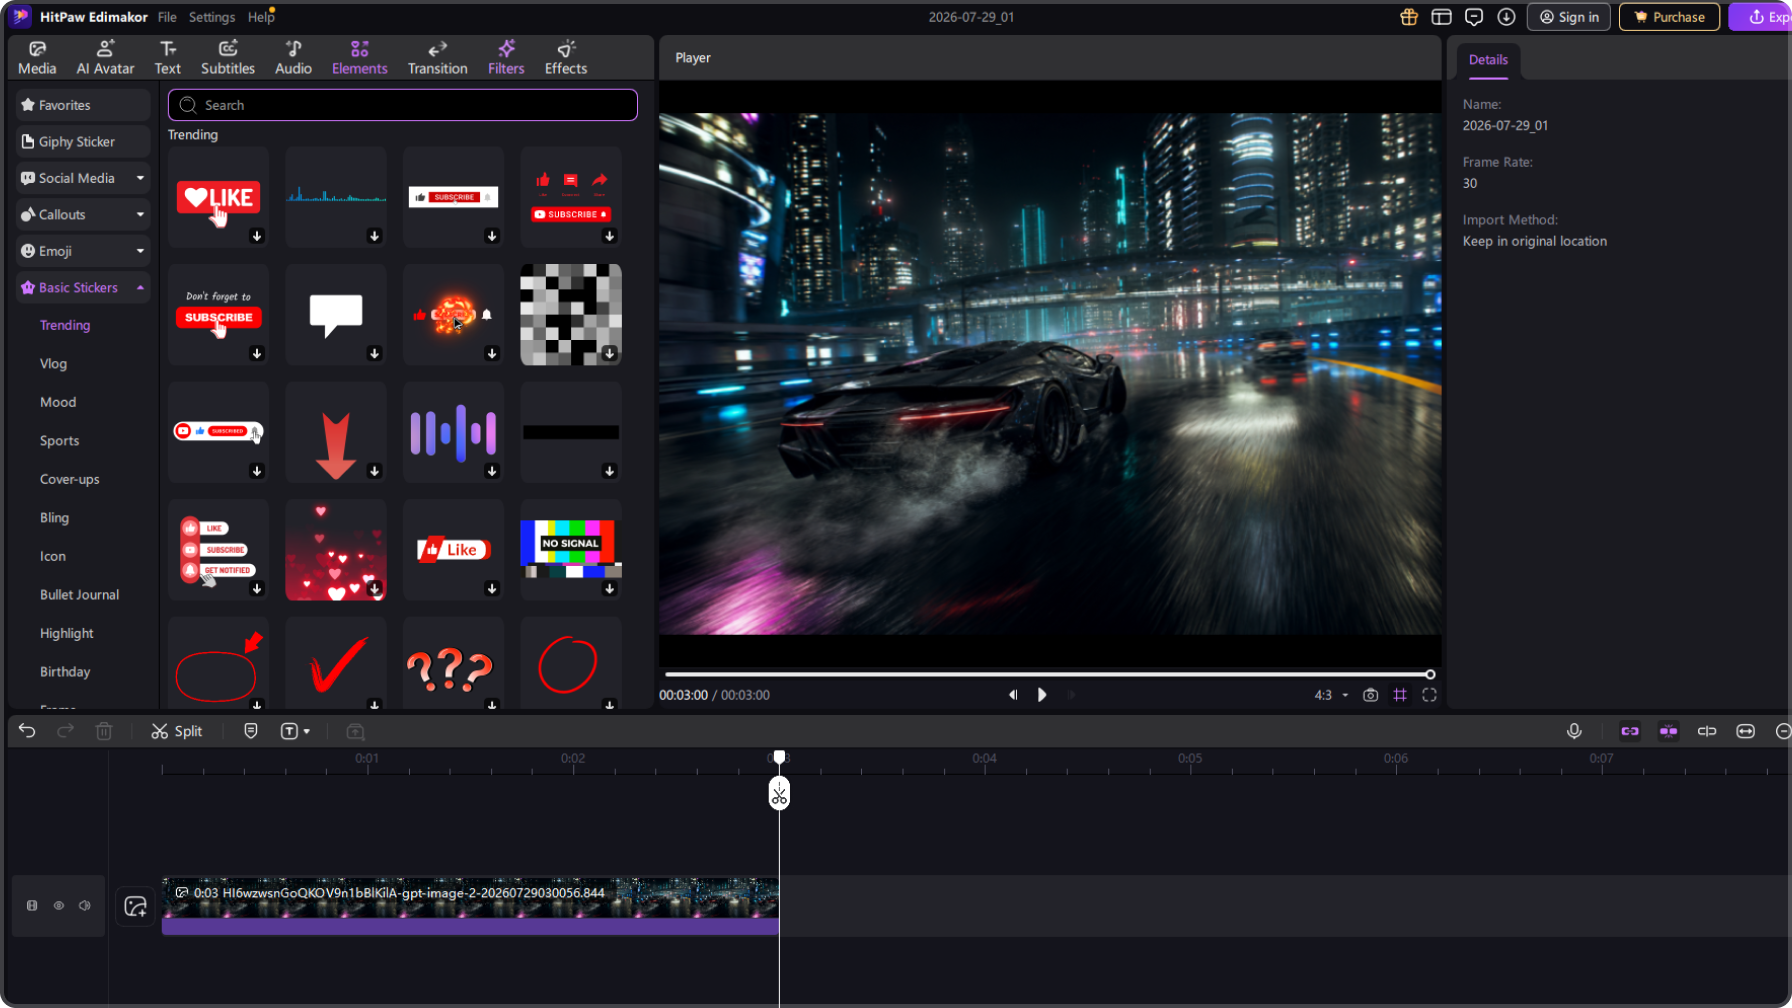This screenshot has width=1792, height=1008.
Task: Click the freeze frame icon in timeline toolbar
Action: [355, 731]
